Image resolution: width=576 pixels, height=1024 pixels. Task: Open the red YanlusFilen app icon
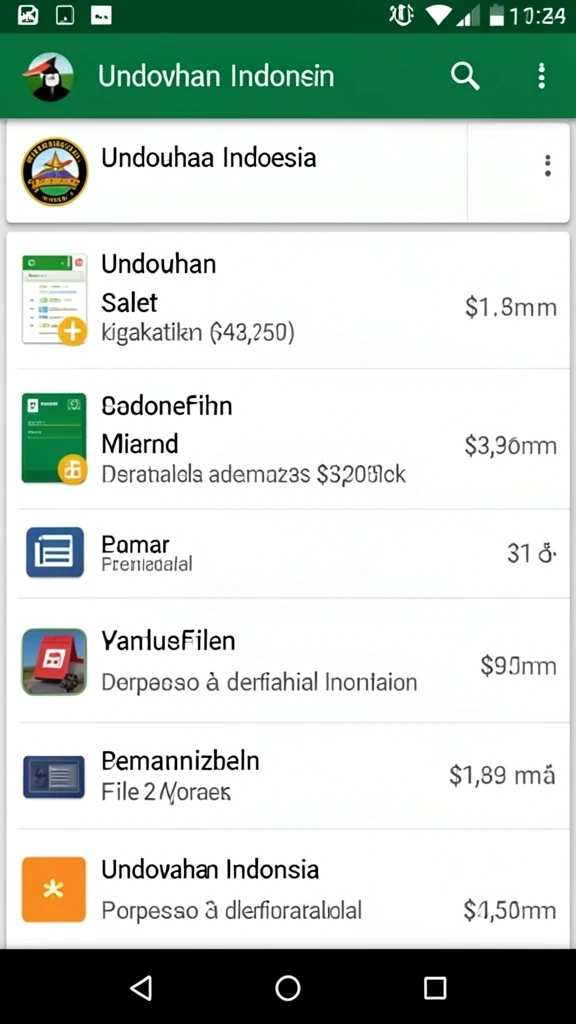[x=54, y=662]
